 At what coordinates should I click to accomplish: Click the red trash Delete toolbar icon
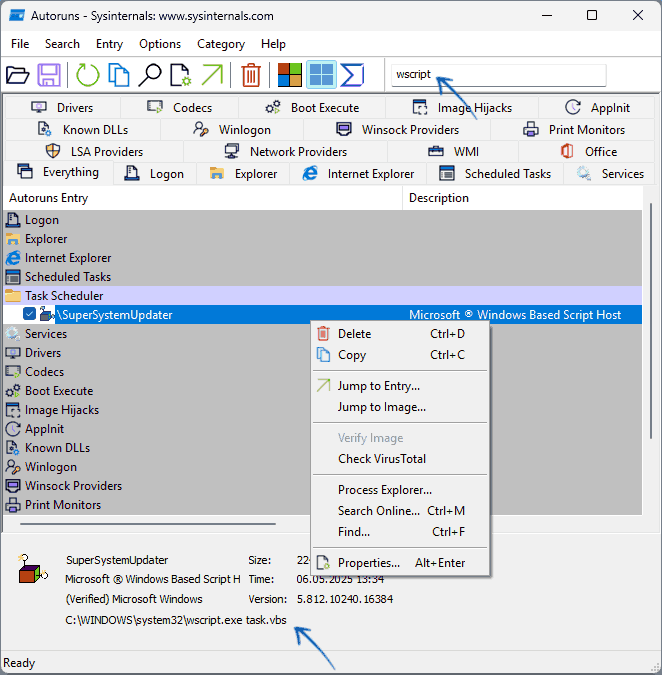[251, 75]
